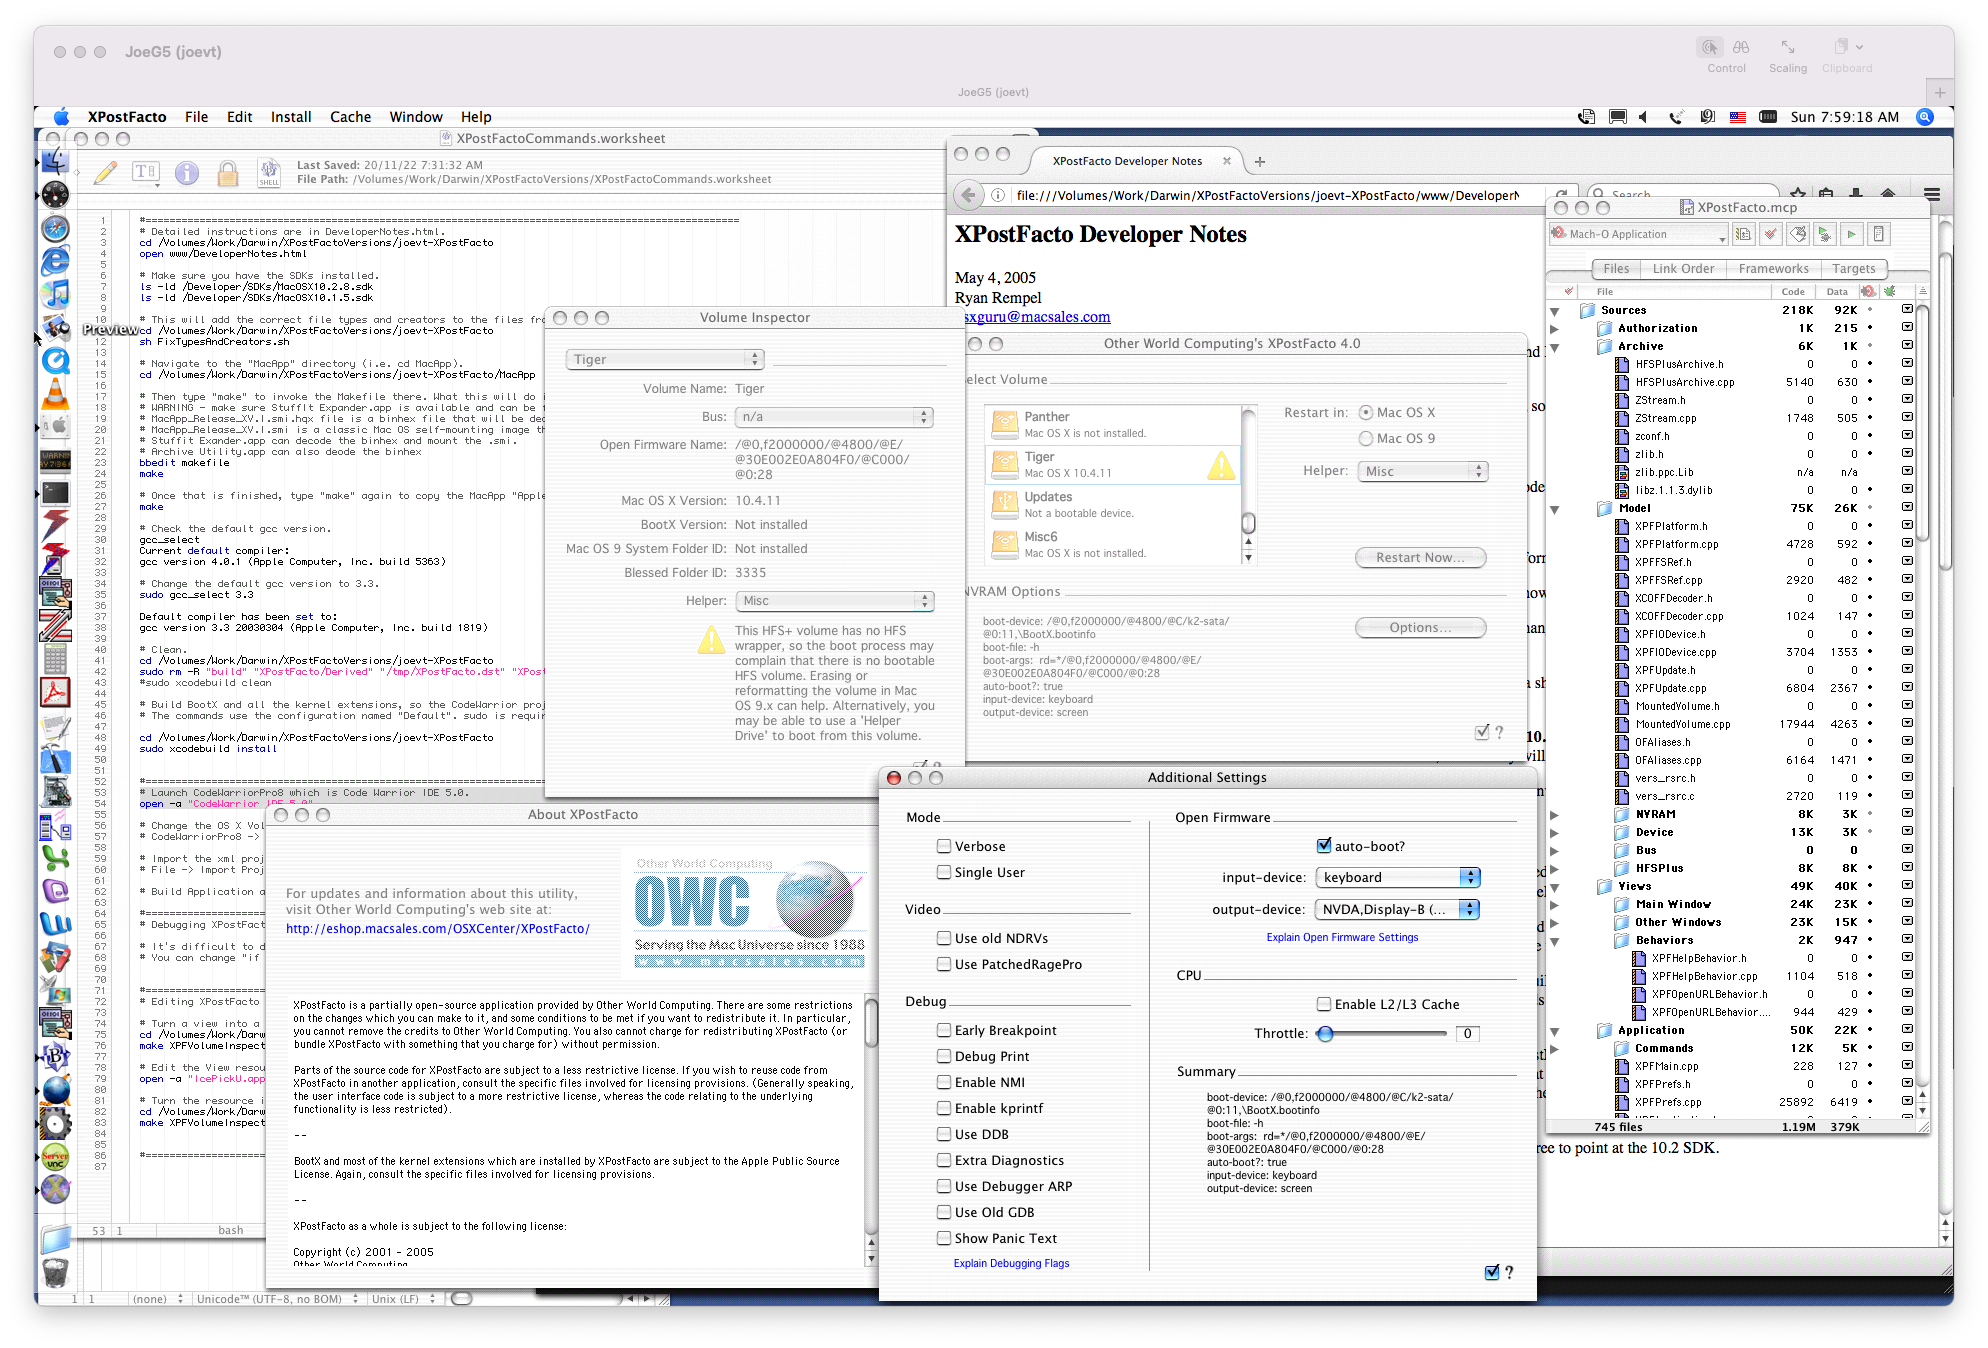Viewport: 1988px width, 1348px height.
Task: Click the Restart Now... button
Action: pos(1420,557)
